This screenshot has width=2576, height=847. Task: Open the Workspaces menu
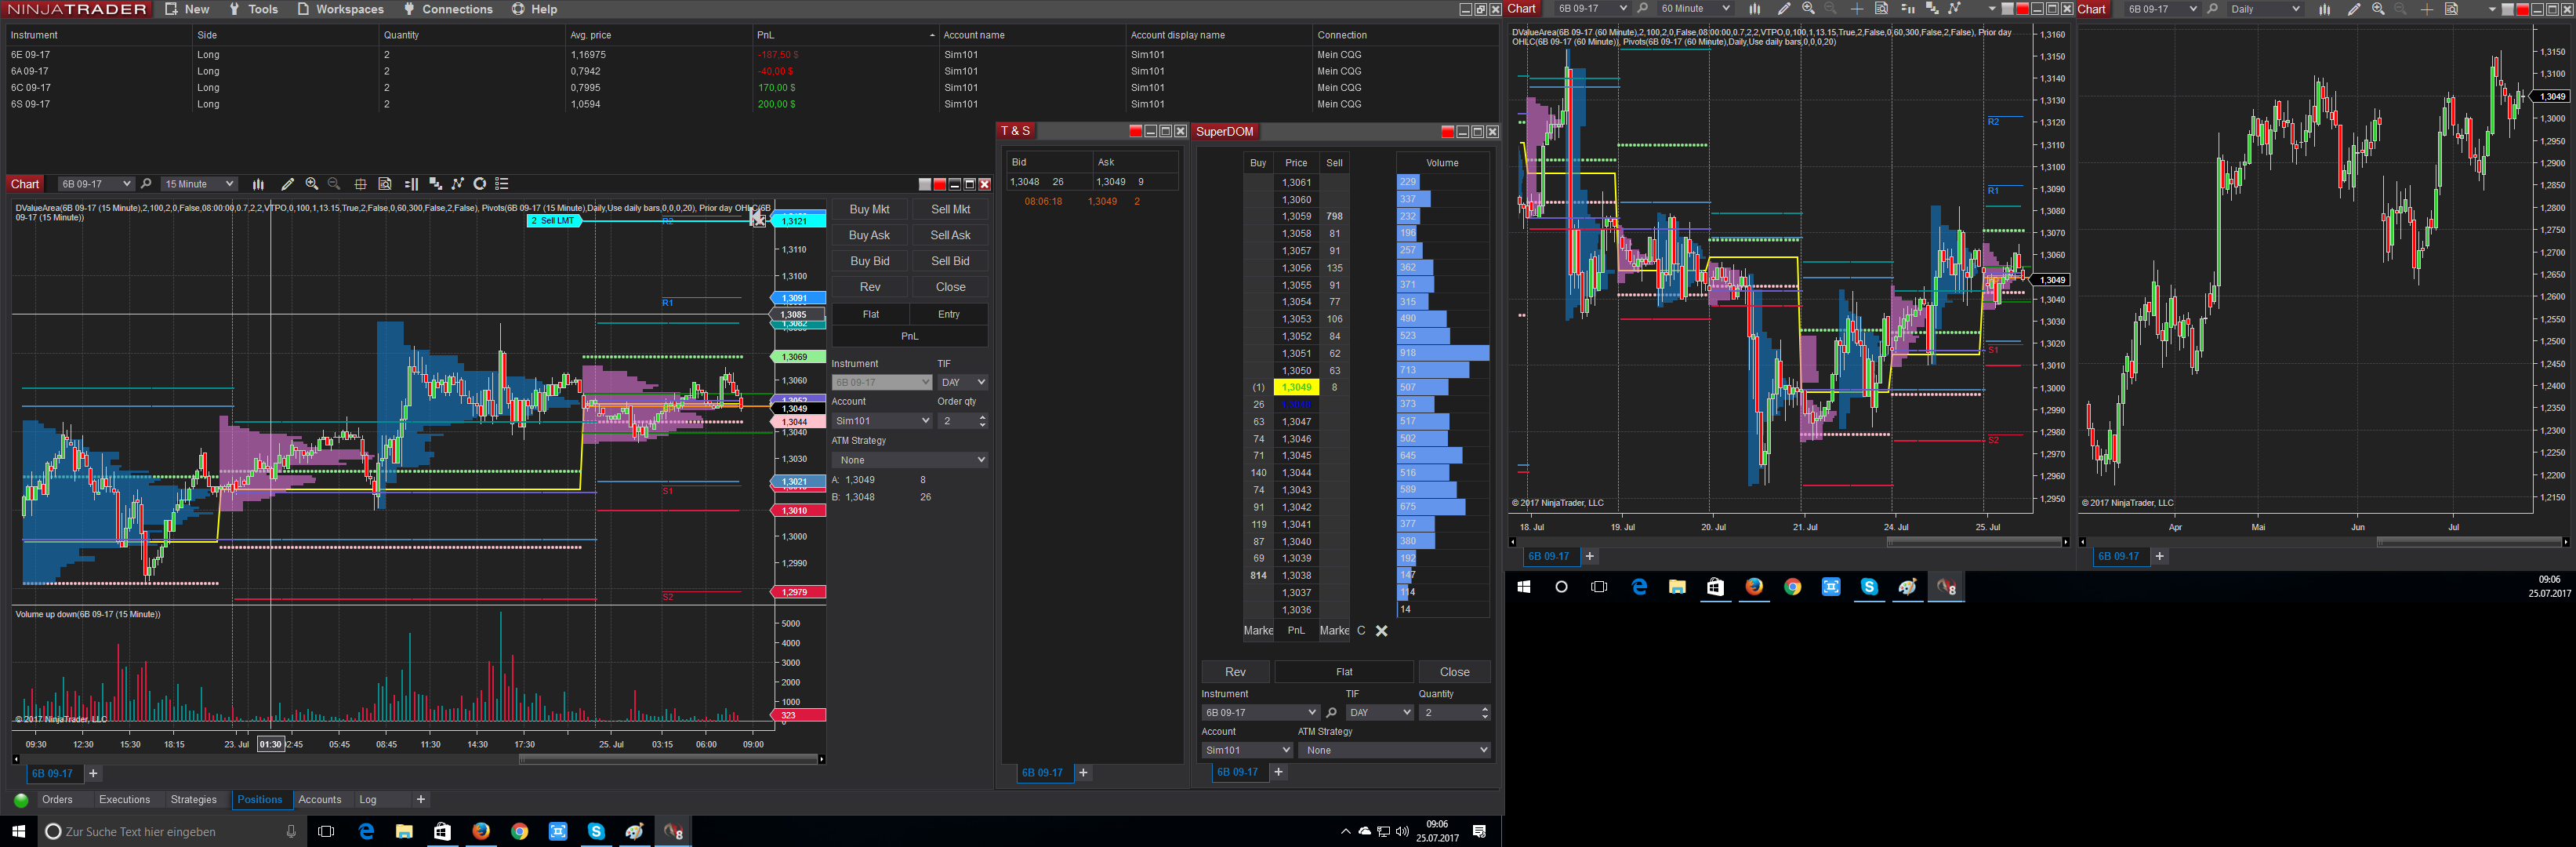point(340,9)
